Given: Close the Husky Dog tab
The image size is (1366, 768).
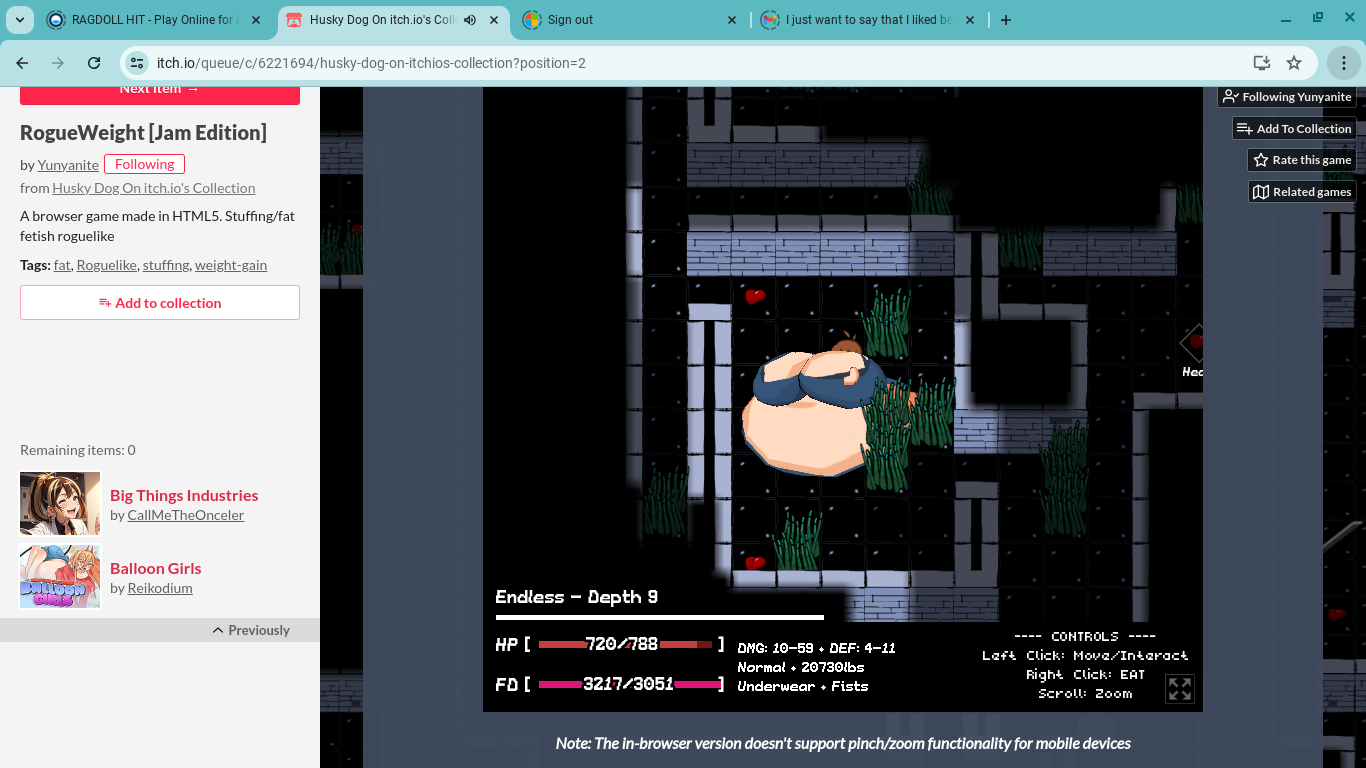Looking at the screenshot, I should click(x=494, y=20).
